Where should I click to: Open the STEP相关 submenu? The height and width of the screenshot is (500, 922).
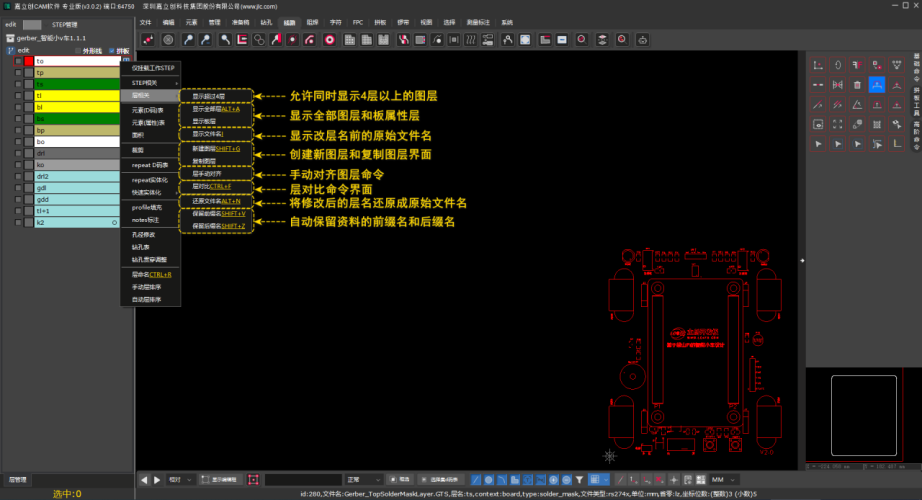pyautogui.click(x=151, y=83)
